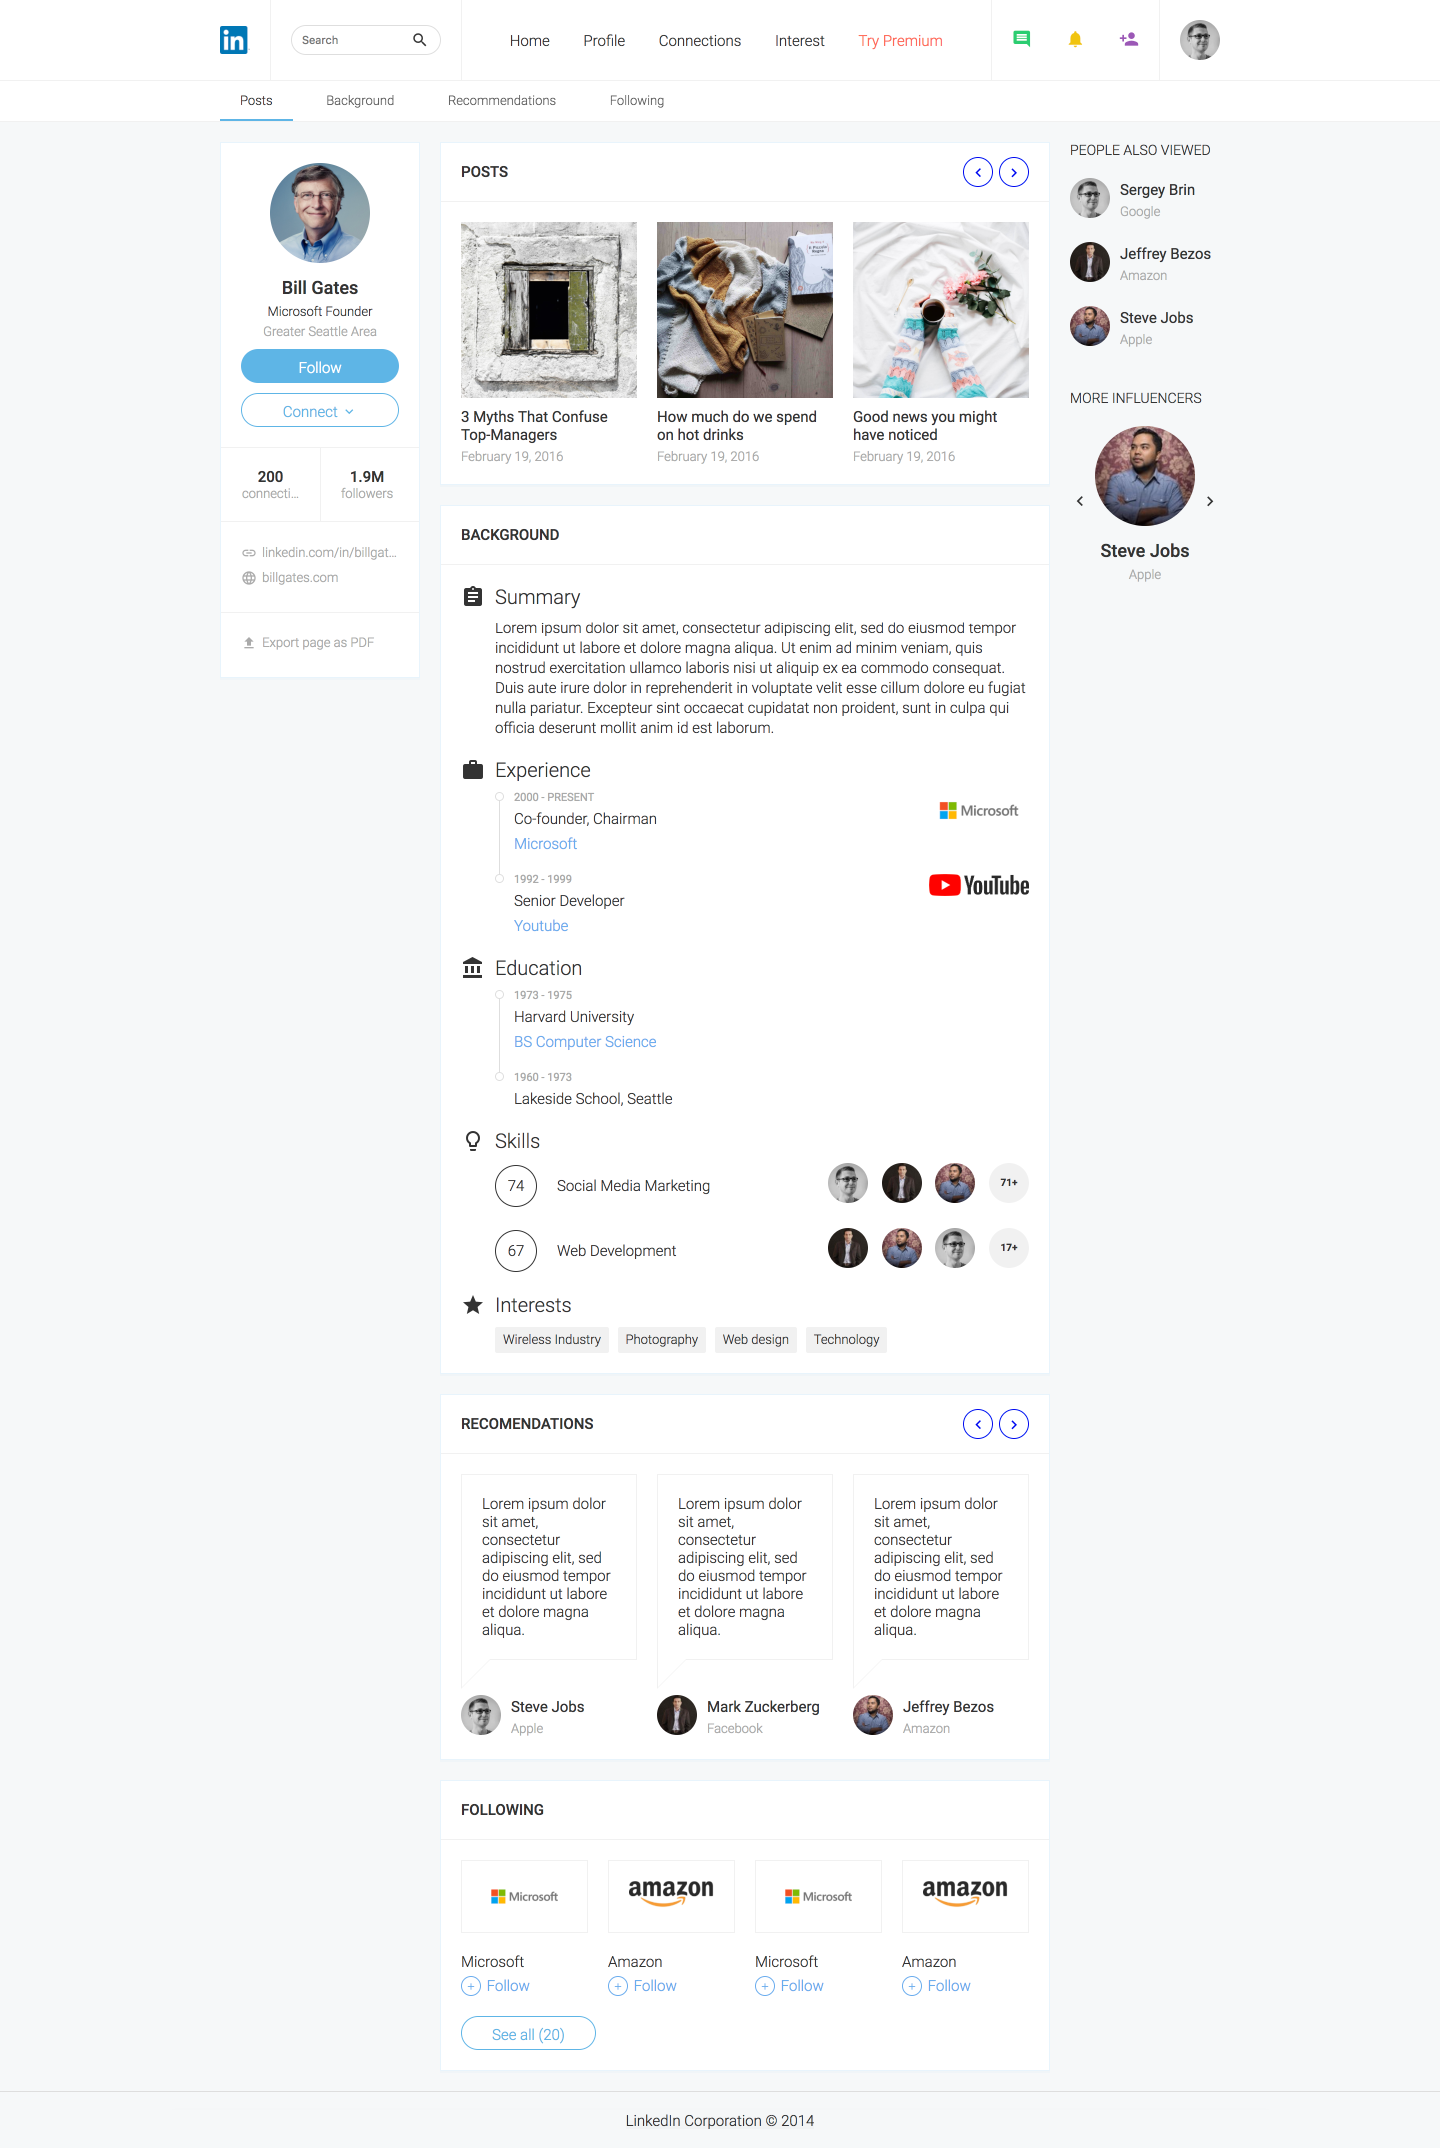This screenshot has width=1440, height=2148.
Task: Open the Connections menu item
Action: click(x=700, y=41)
